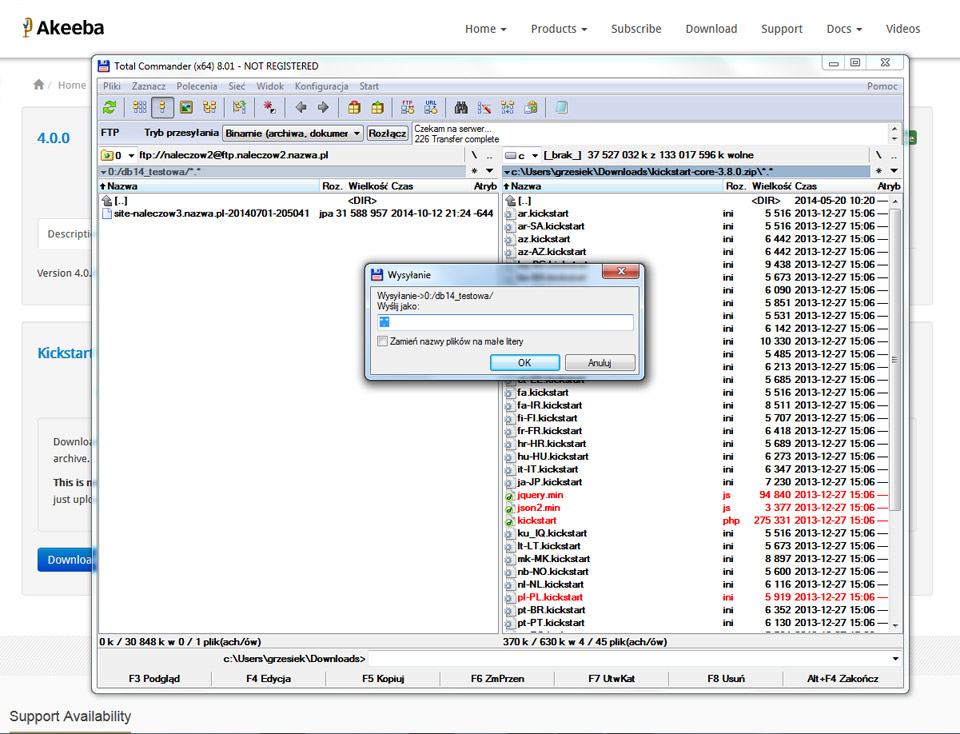Click the F5 Kopiuj button
The width and height of the screenshot is (960, 734).
point(383,678)
